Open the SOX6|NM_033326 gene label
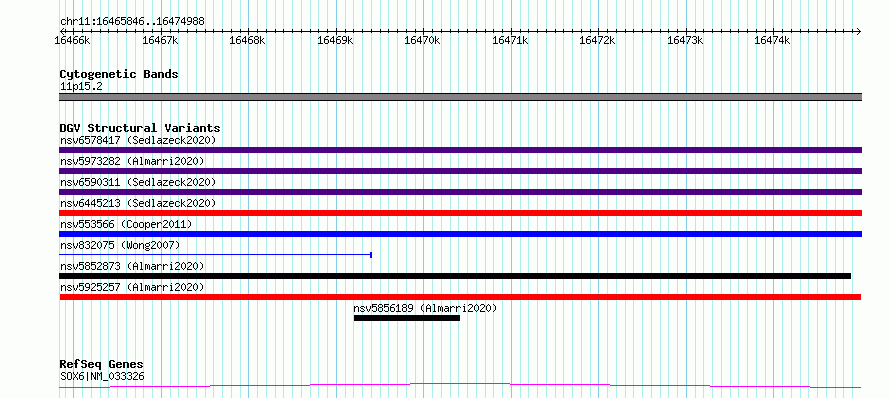 pos(102,376)
